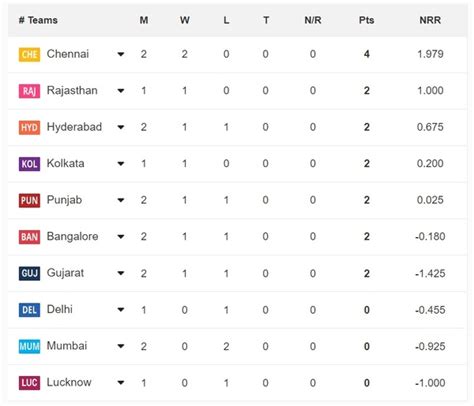
Task: Expand the Punjab row dropdown arrow
Action: 121,200
